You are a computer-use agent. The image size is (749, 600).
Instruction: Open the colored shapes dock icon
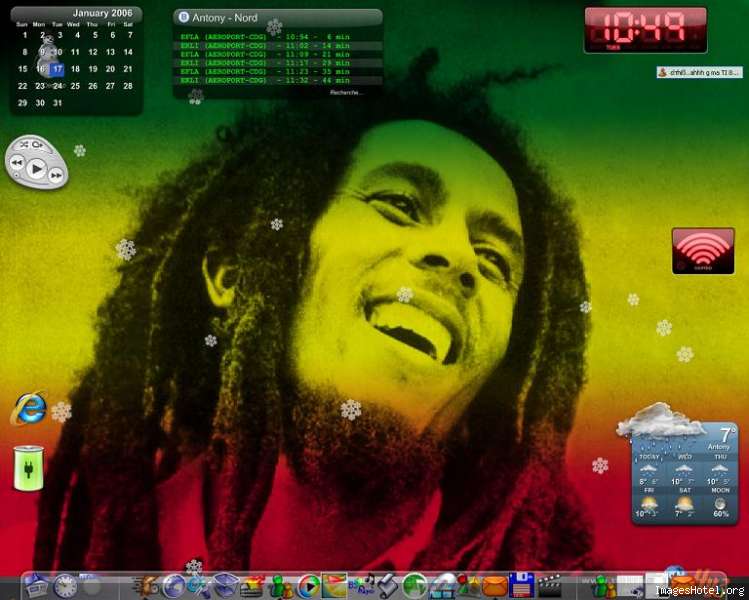pos(469,585)
